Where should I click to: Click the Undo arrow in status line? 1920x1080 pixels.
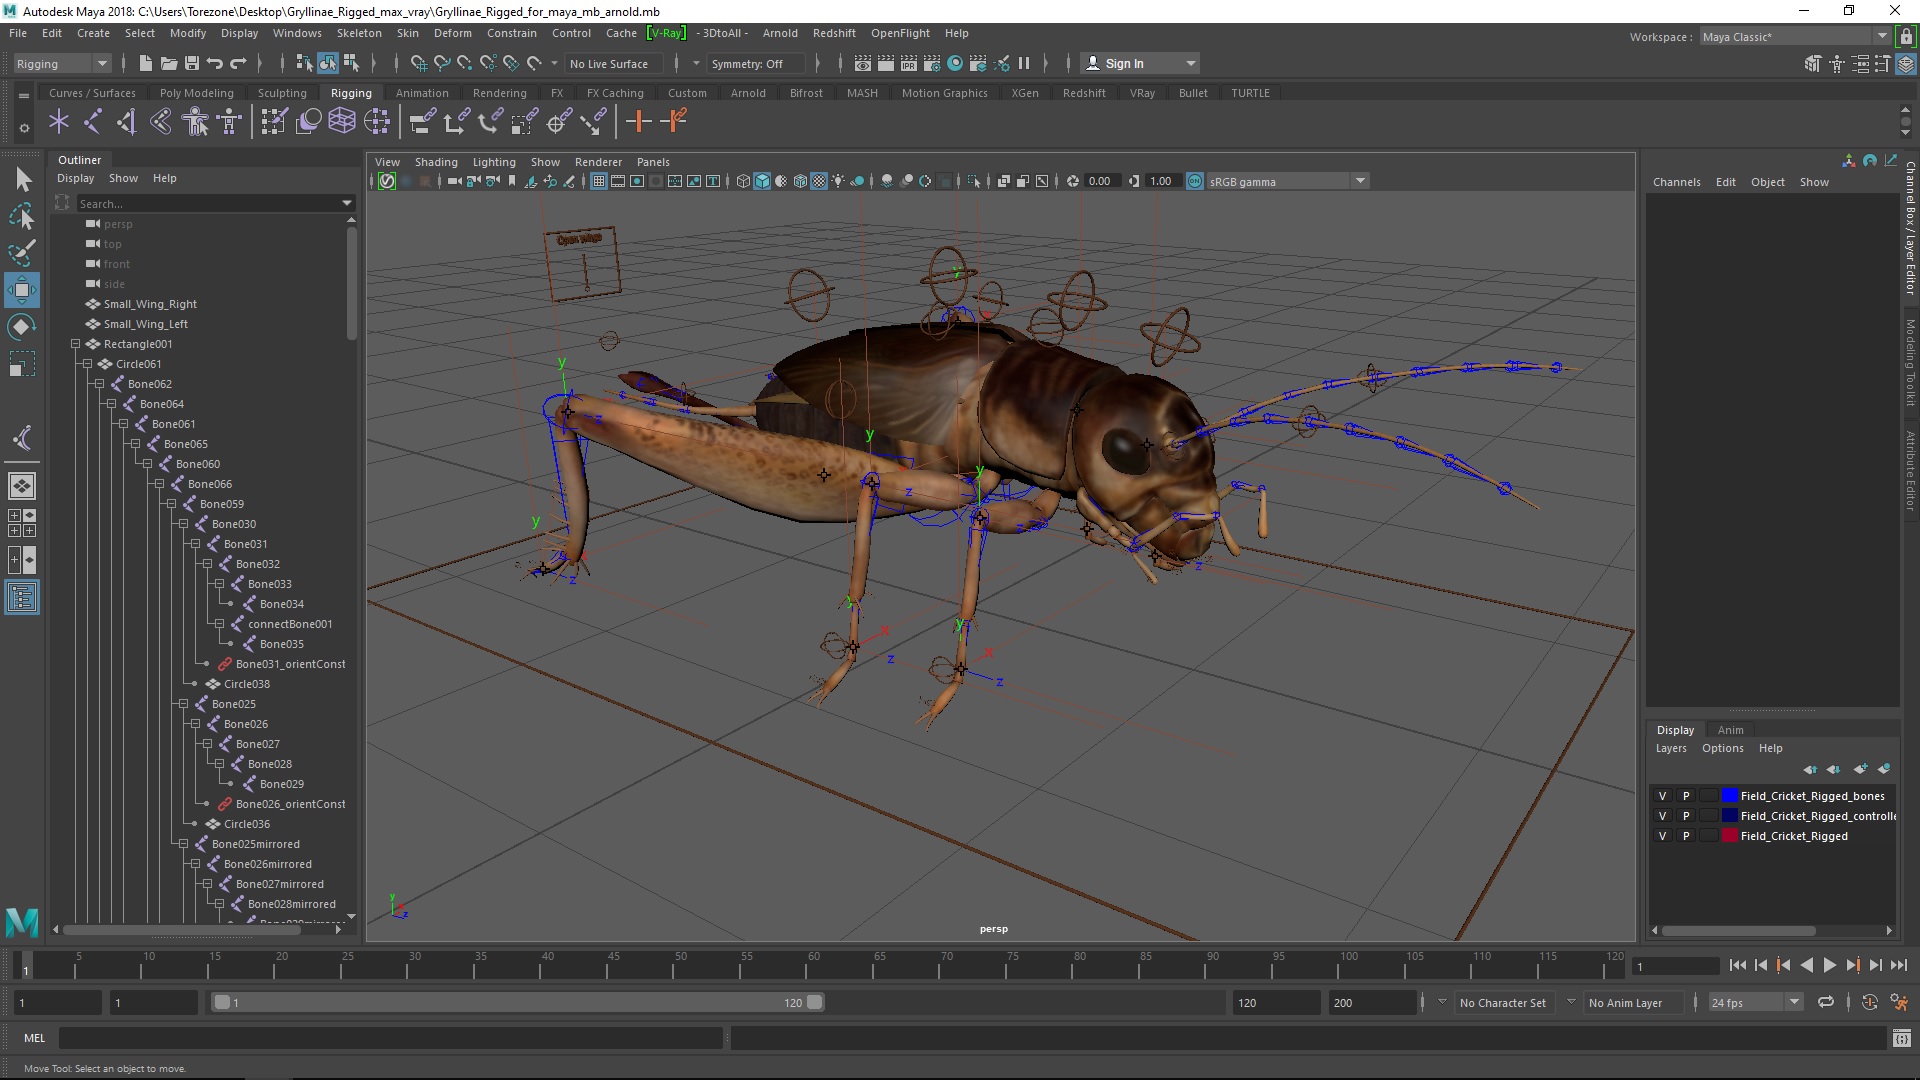pyautogui.click(x=215, y=63)
